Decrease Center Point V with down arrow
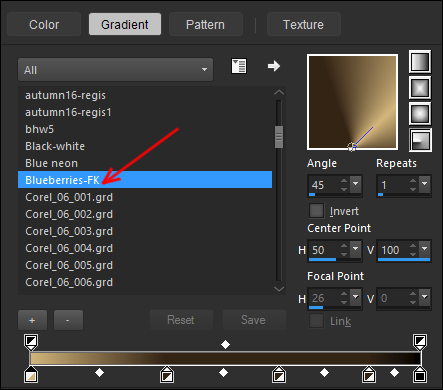This screenshot has width=443, height=390. [413, 254]
